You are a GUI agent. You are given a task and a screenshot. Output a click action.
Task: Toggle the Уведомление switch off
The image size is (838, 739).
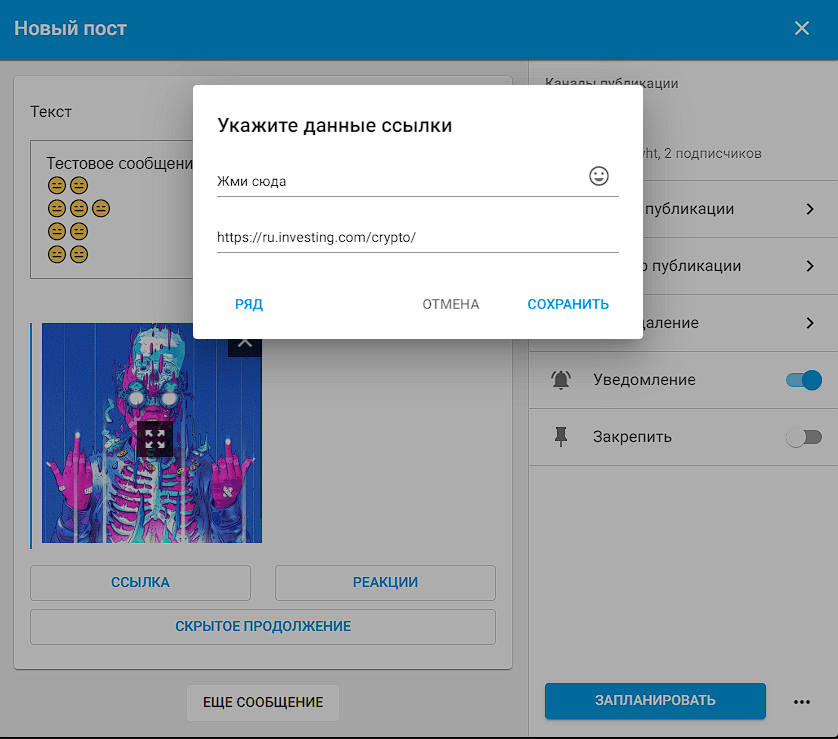(x=804, y=380)
